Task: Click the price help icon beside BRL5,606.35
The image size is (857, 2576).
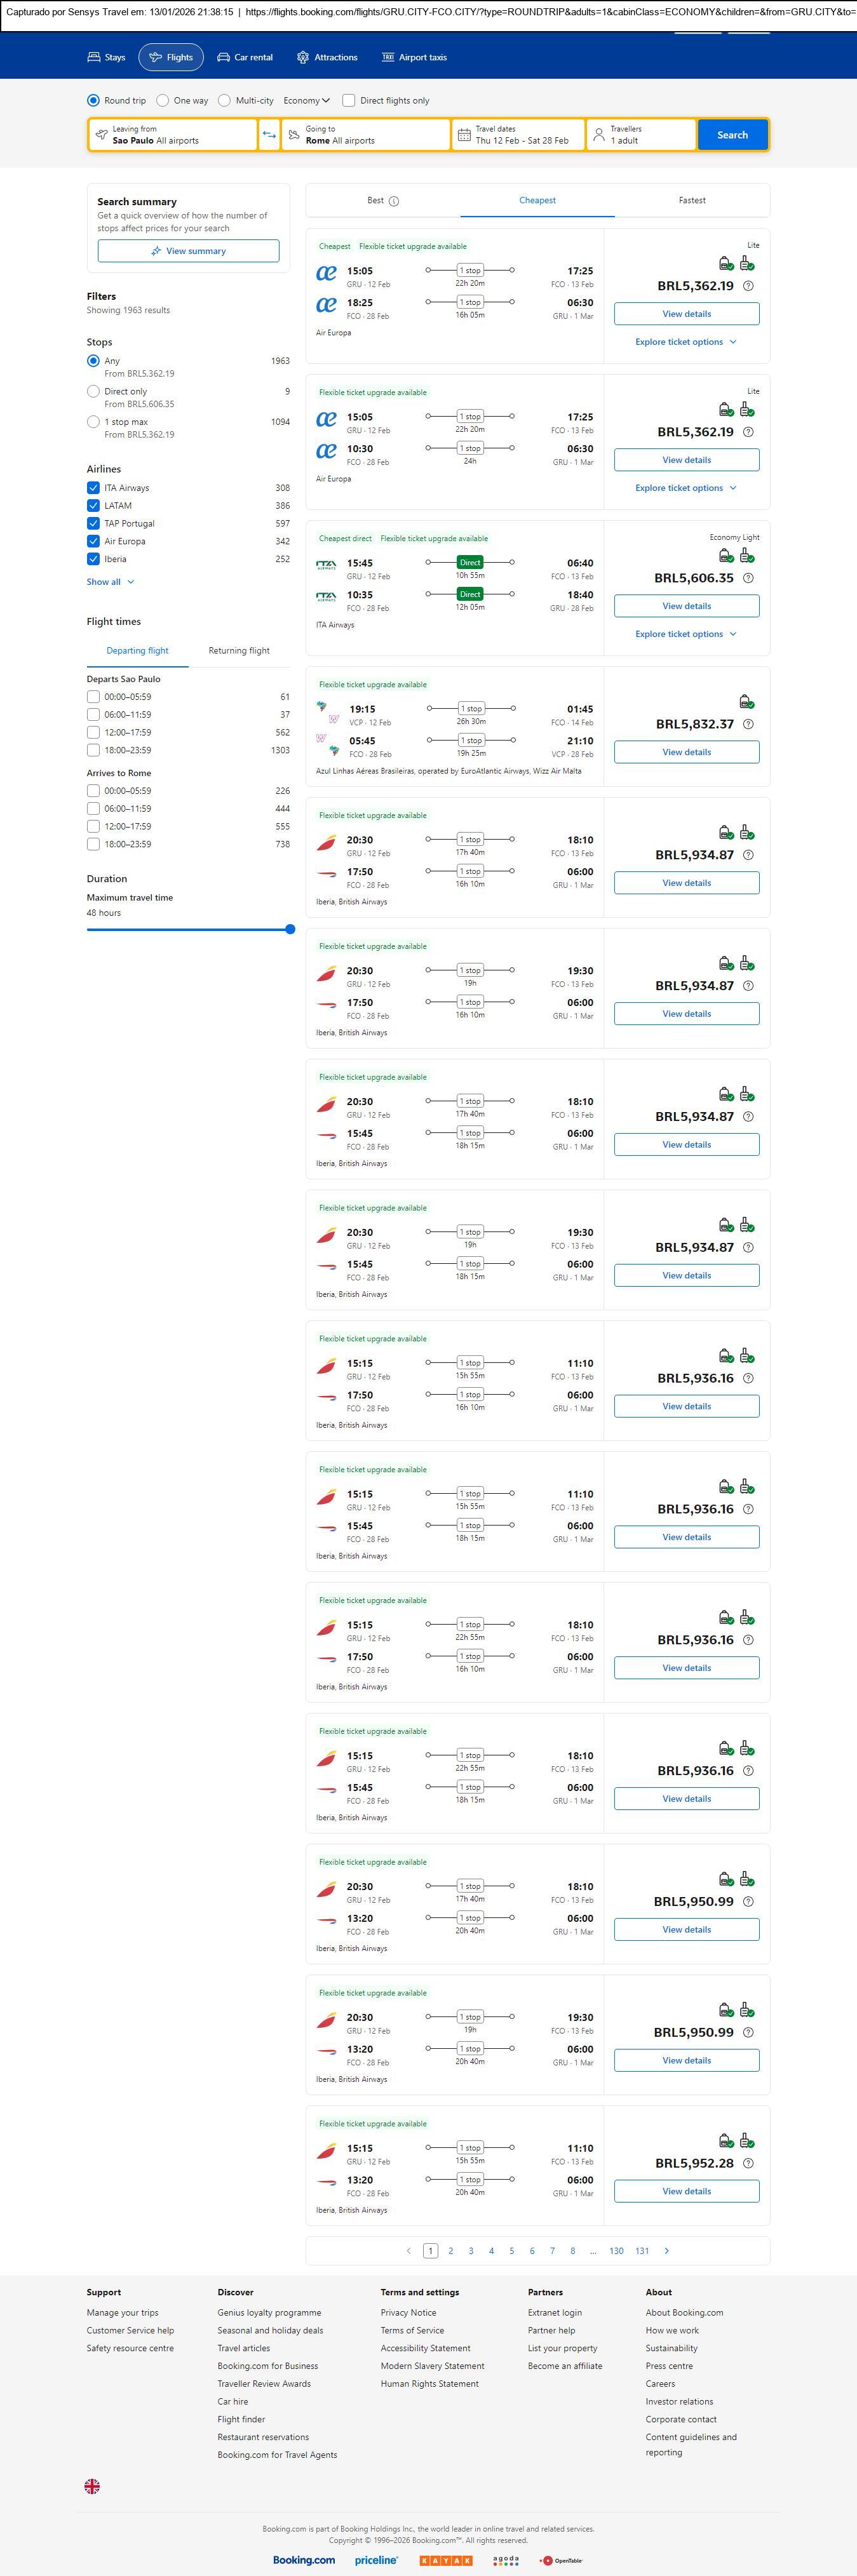Action: click(748, 578)
